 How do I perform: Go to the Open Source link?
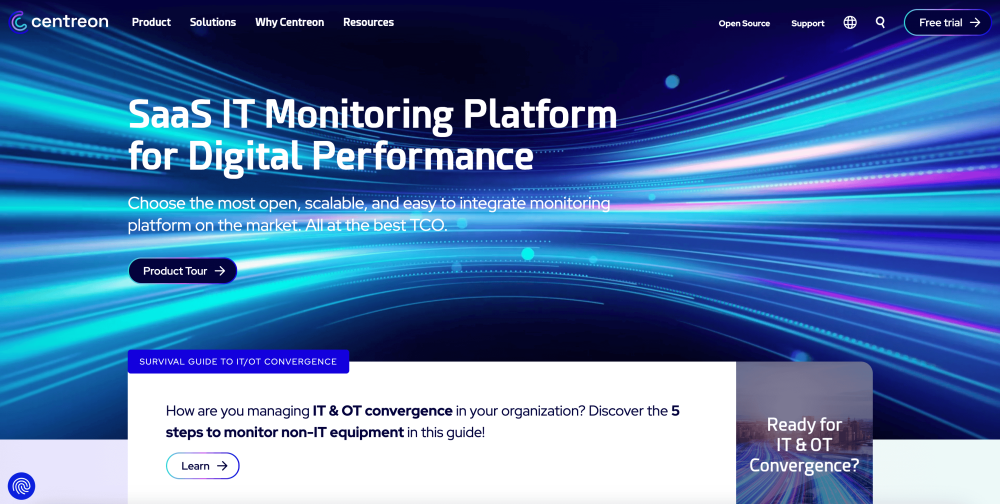(x=744, y=23)
